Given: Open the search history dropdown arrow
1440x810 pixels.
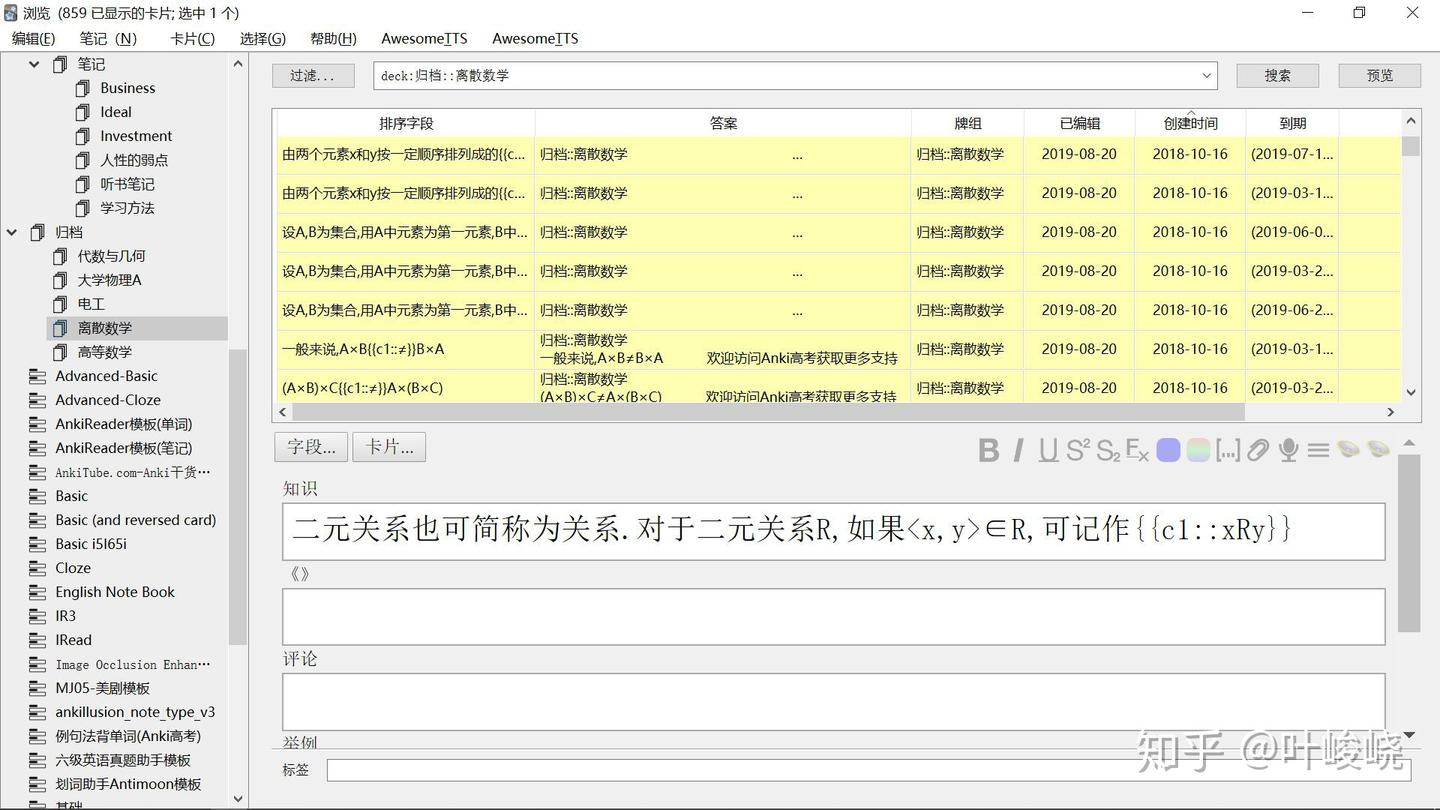Looking at the screenshot, I should tap(1206, 76).
